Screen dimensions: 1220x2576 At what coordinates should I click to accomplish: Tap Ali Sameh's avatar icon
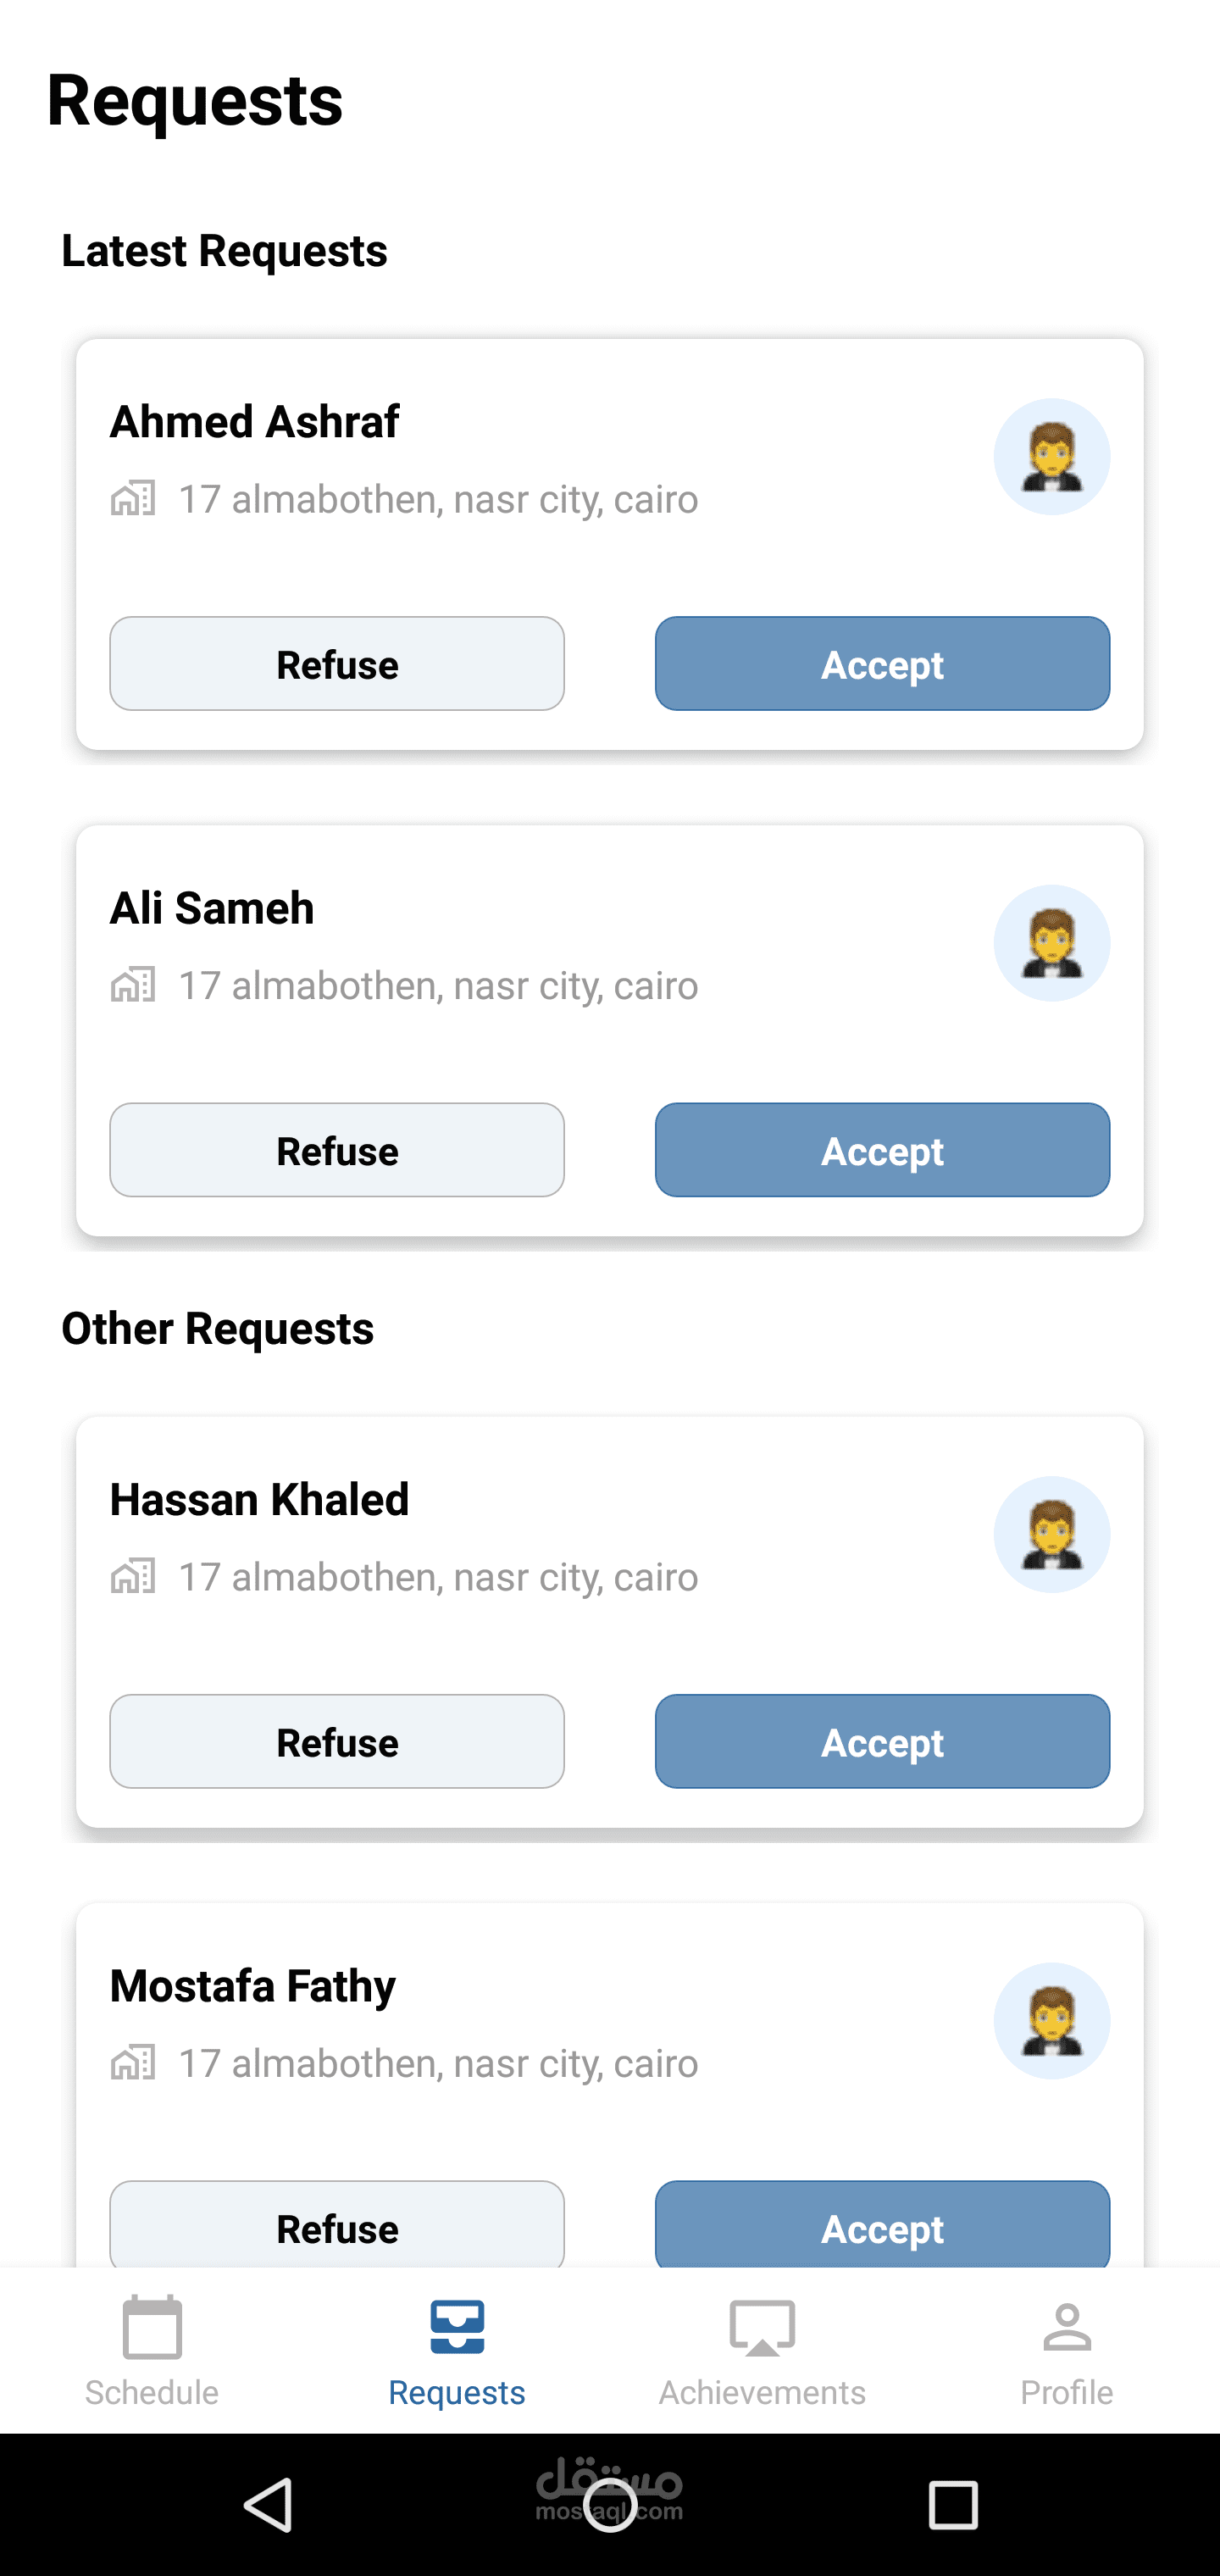tap(1051, 943)
